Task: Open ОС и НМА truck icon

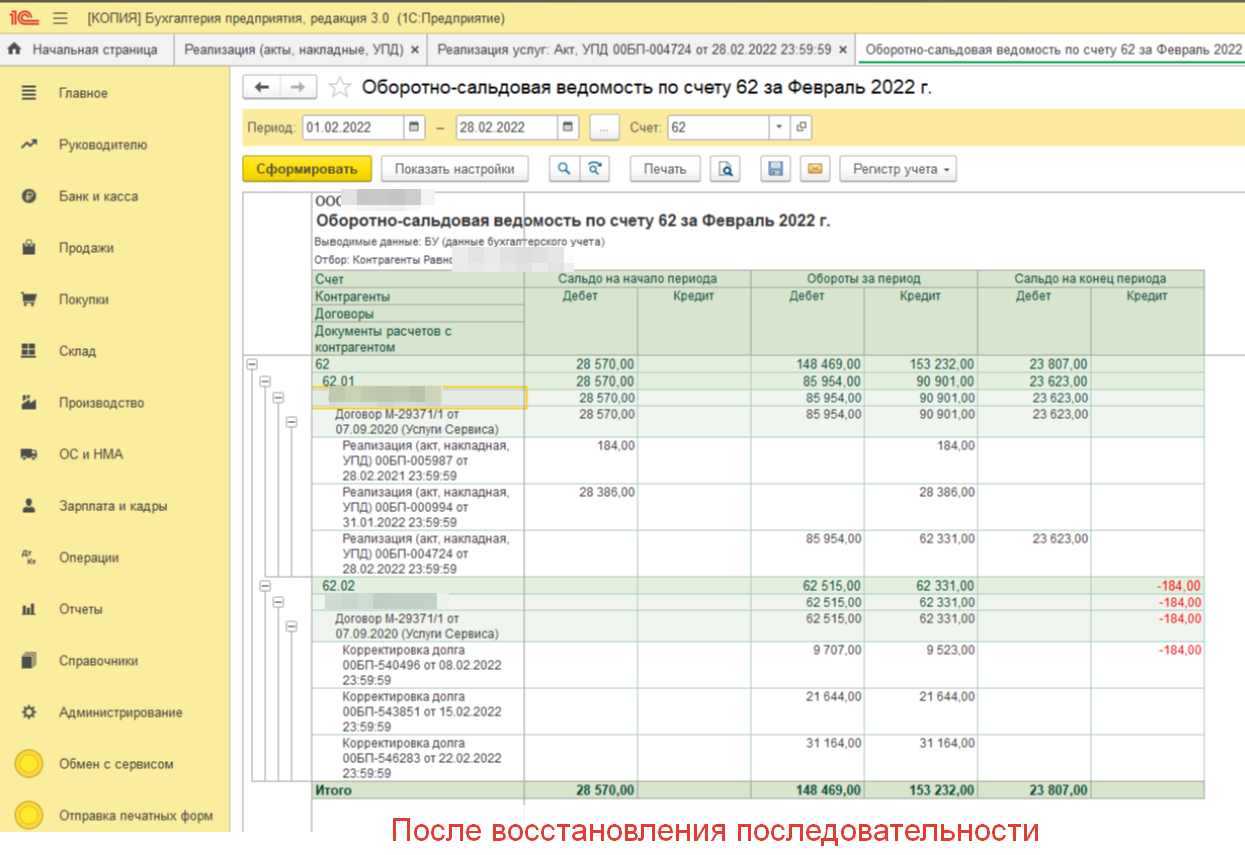Action: point(29,454)
